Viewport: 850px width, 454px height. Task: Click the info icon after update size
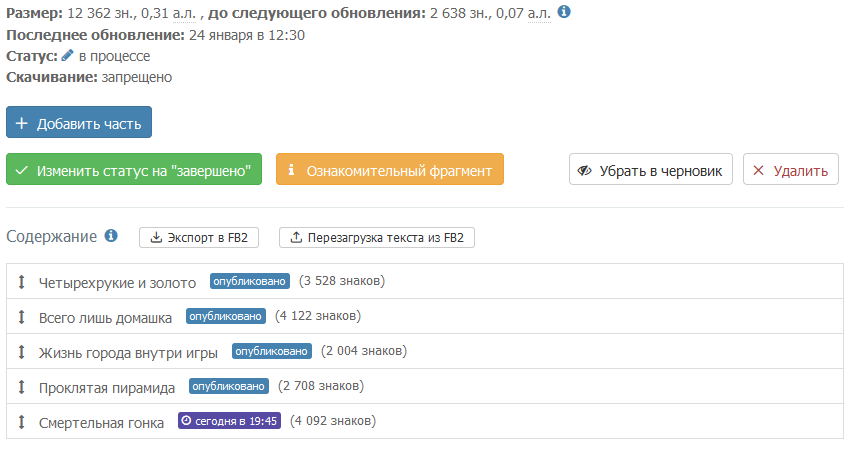coord(564,14)
